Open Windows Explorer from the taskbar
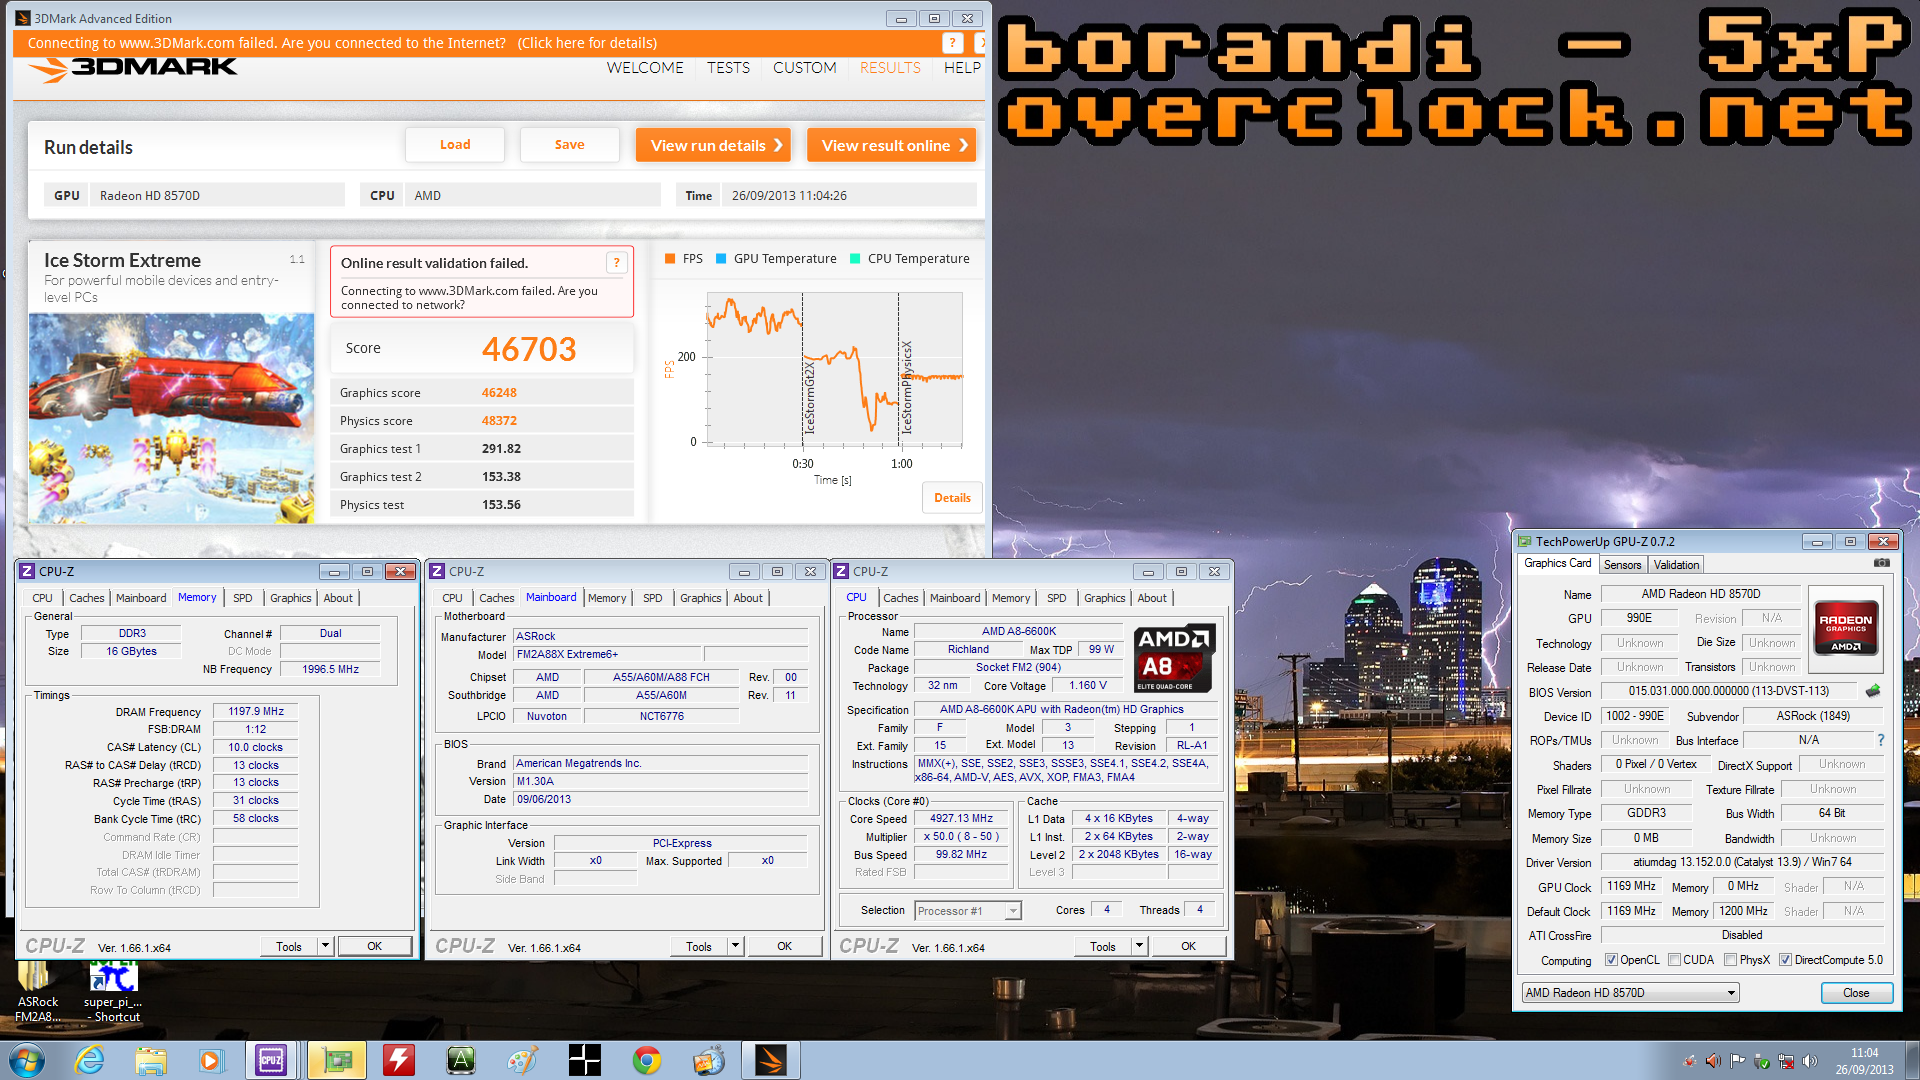Image resolution: width=1920 pixels, height=1080 pixels. pyautogui.click(x=151, y=1060)
